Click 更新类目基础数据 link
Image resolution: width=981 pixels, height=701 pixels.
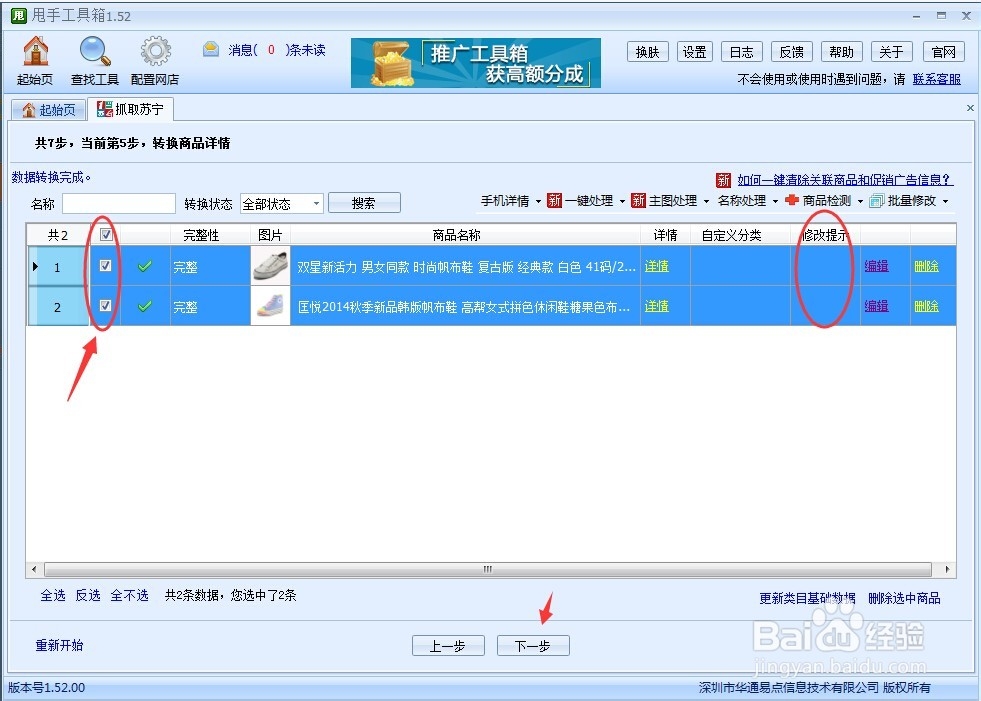point(807,598)
